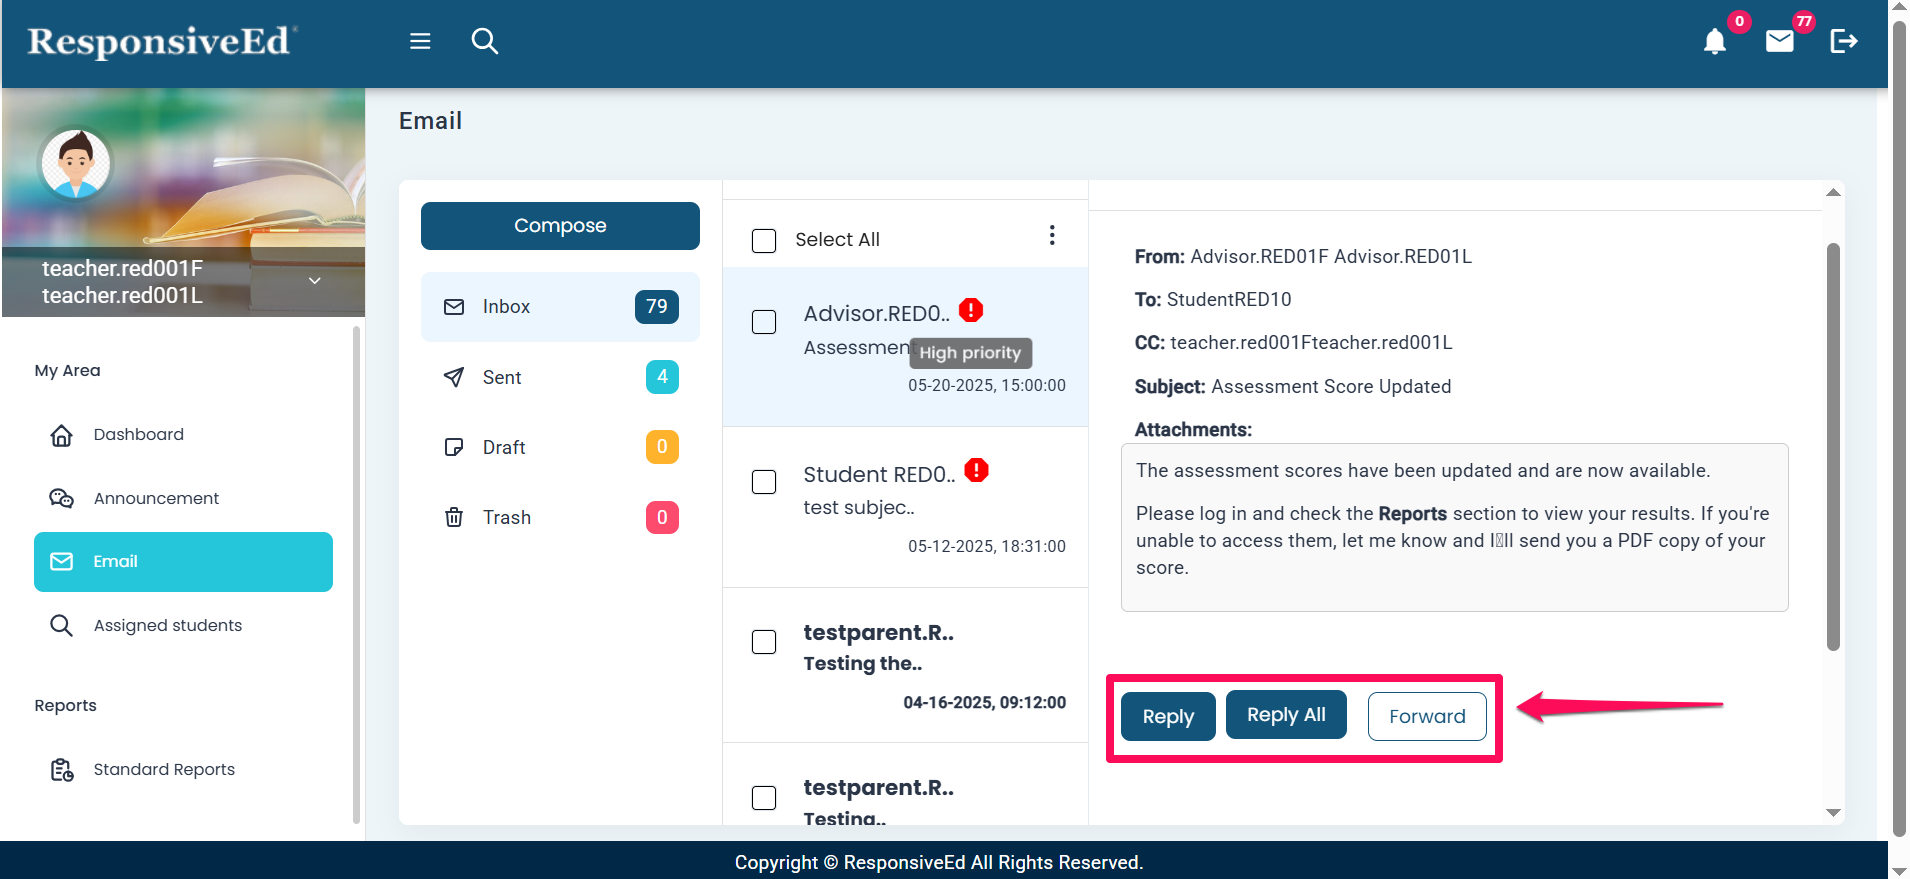The image size is (1910, 879).
Task: Click the logout icon
Action: click(x=1843, y=41)
